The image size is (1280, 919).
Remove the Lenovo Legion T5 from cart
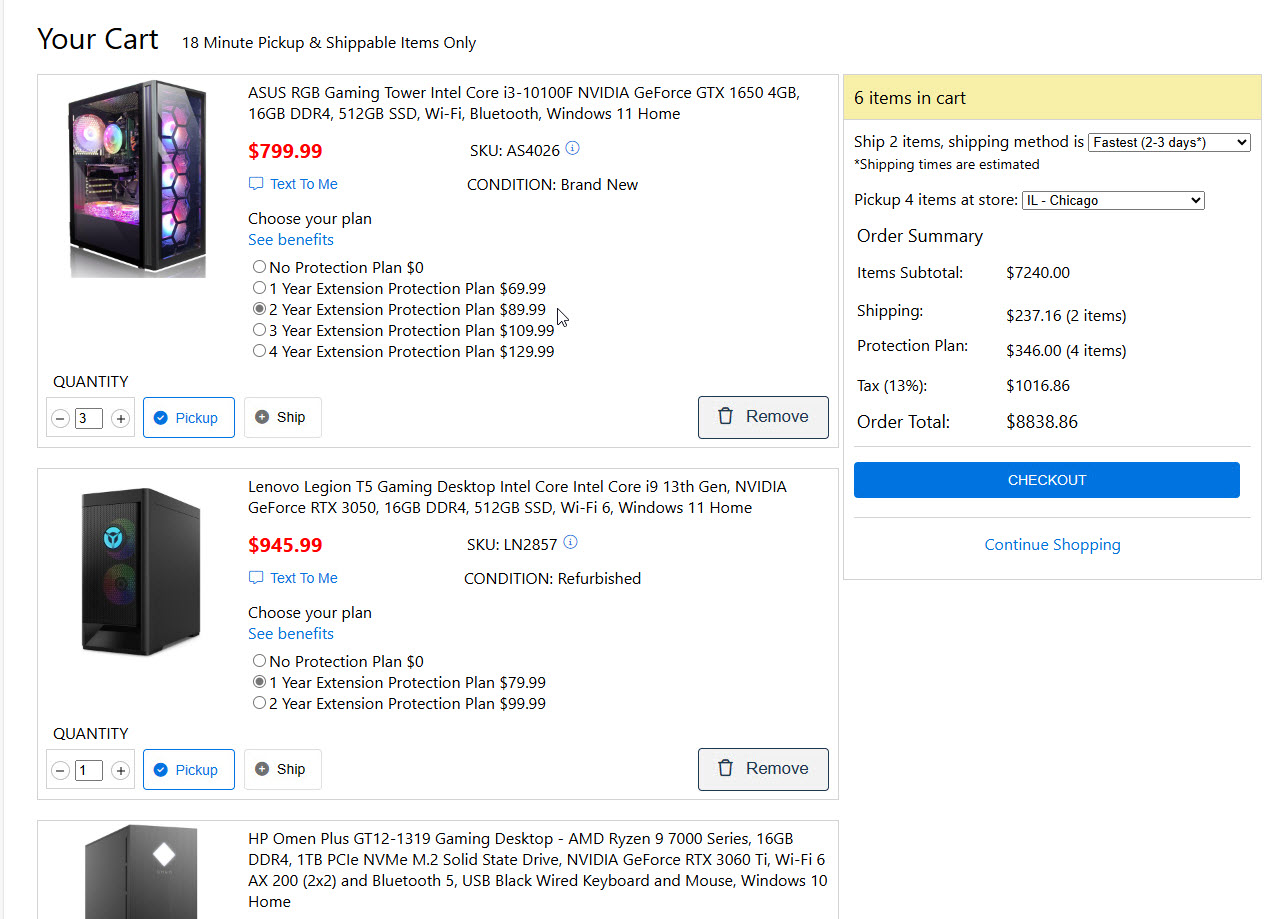tap(763, 769)
